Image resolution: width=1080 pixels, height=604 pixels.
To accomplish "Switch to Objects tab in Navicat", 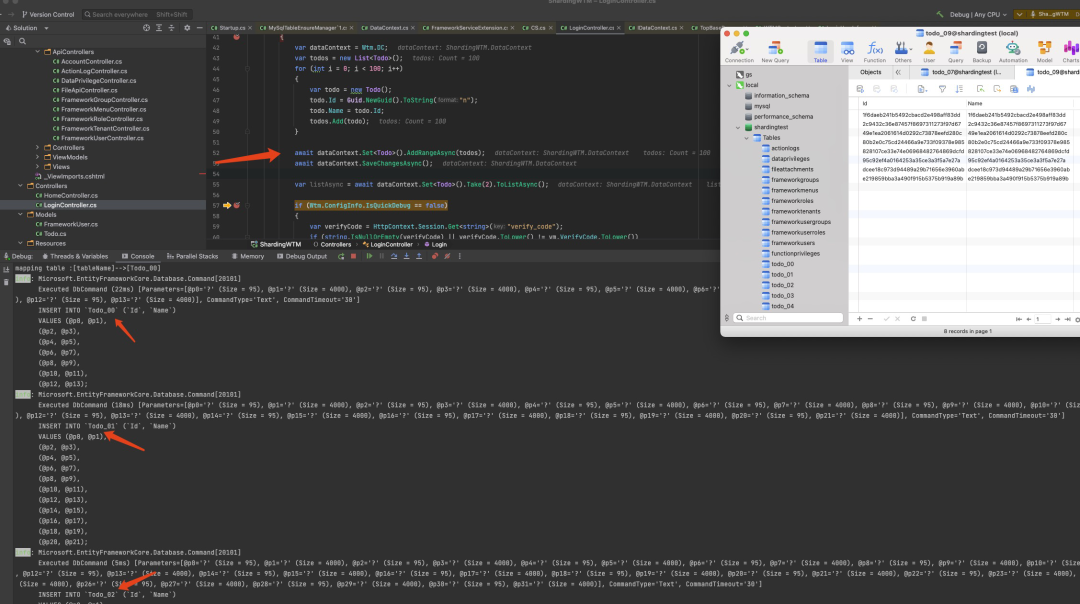I will click(x=871, y=72).
